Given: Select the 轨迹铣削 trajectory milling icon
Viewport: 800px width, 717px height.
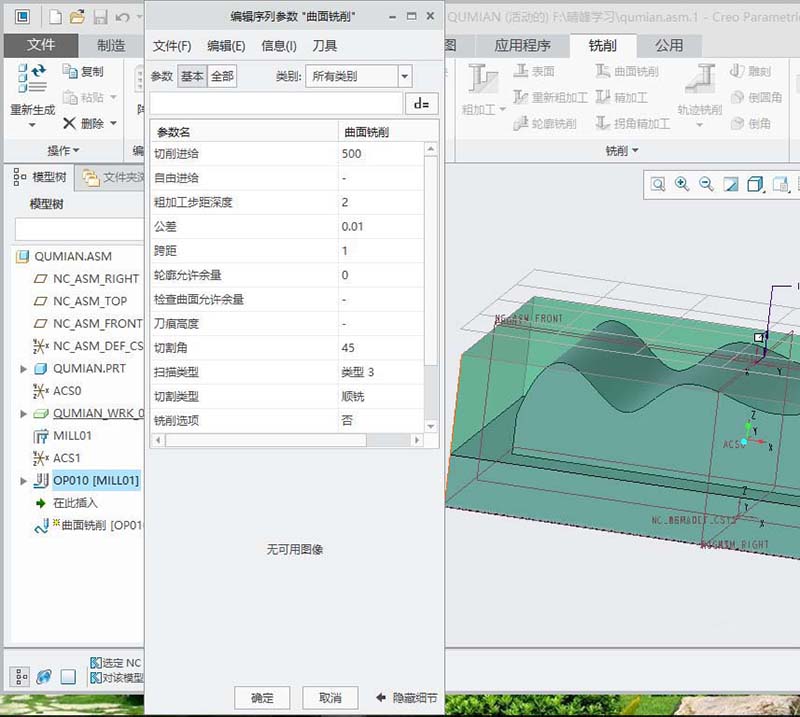Looking at the screenshot, I should pyautogui.click(x=701, y=79).
